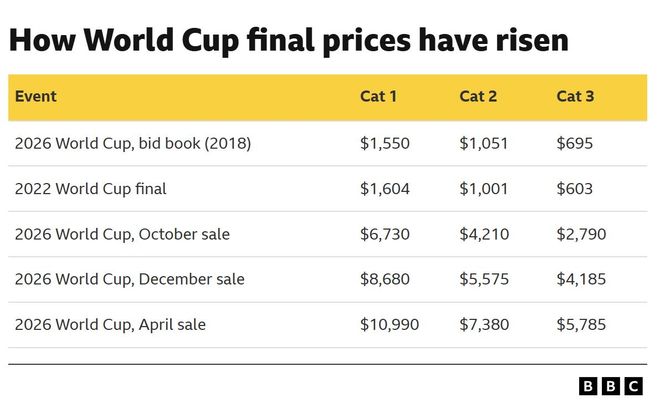Select the Cat 2 column header
This screenshot has width=660, height=411.
(x=477, y=97)
